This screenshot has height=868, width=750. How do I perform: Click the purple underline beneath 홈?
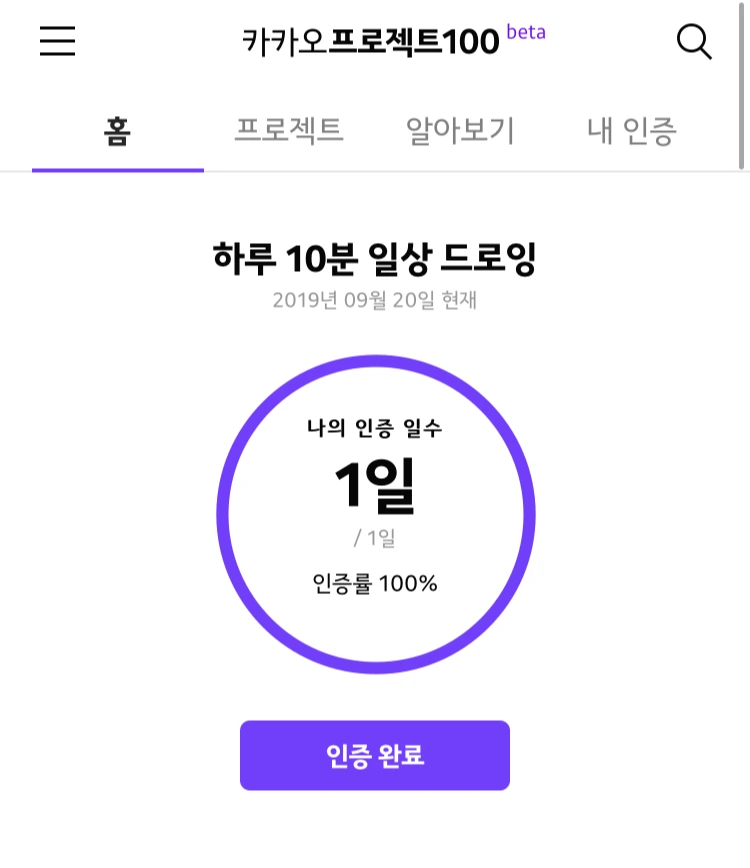[x=118, y=170]
